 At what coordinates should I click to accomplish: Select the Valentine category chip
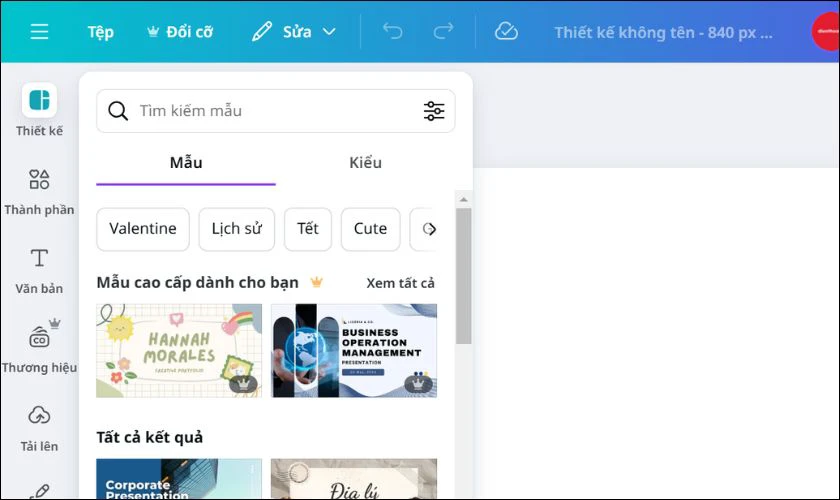[143, 229]
